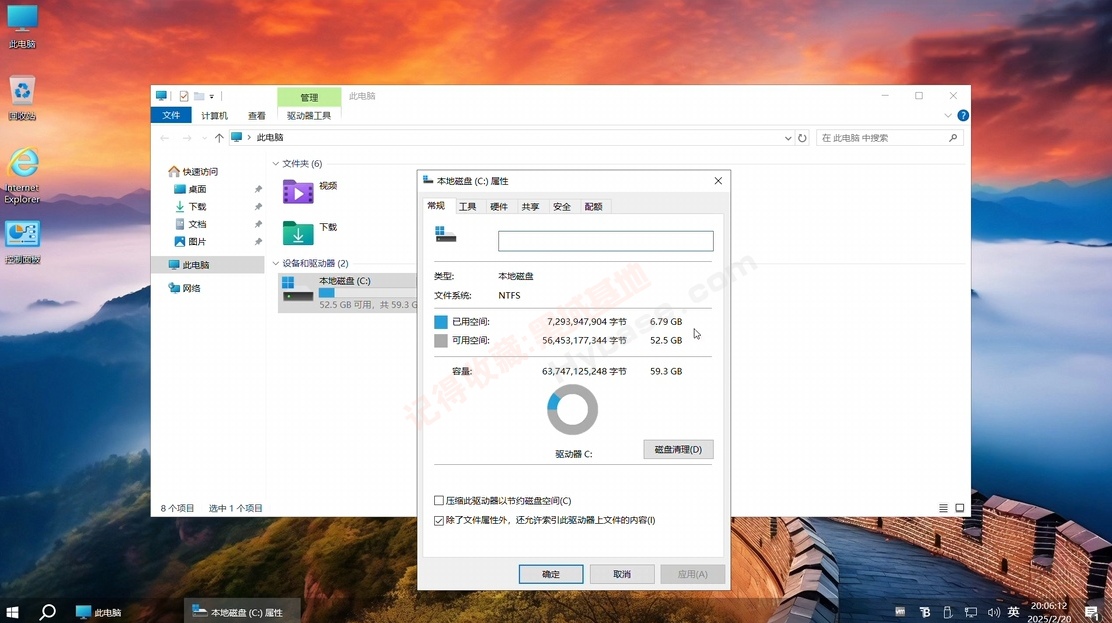Open the 此电脑 desktop icon
The height and width of the screenshot is (623, 1112).
coord(22,26)
